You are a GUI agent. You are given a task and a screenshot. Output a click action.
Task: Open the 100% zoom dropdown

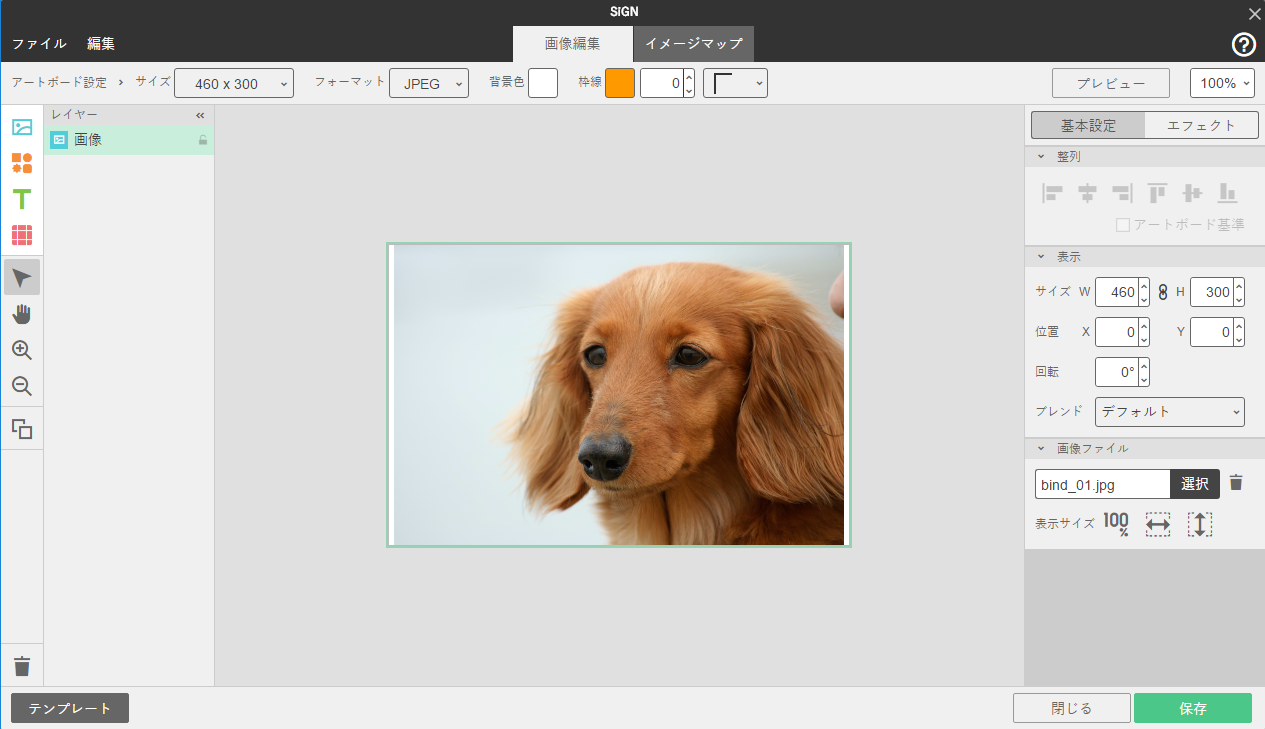(1222, 83)
